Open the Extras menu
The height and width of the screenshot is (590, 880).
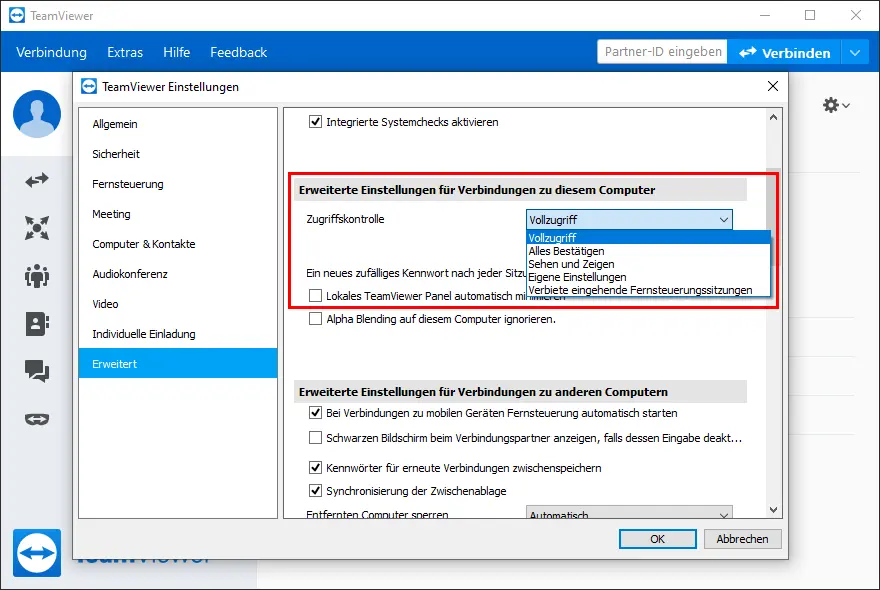pyautogui.click(x=125, y=52)
